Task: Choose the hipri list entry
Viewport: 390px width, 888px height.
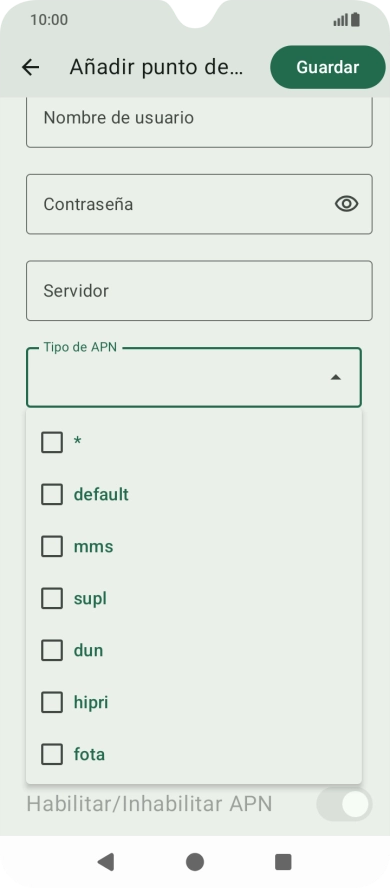Action: pyautogui.click(x=194, y=702)
